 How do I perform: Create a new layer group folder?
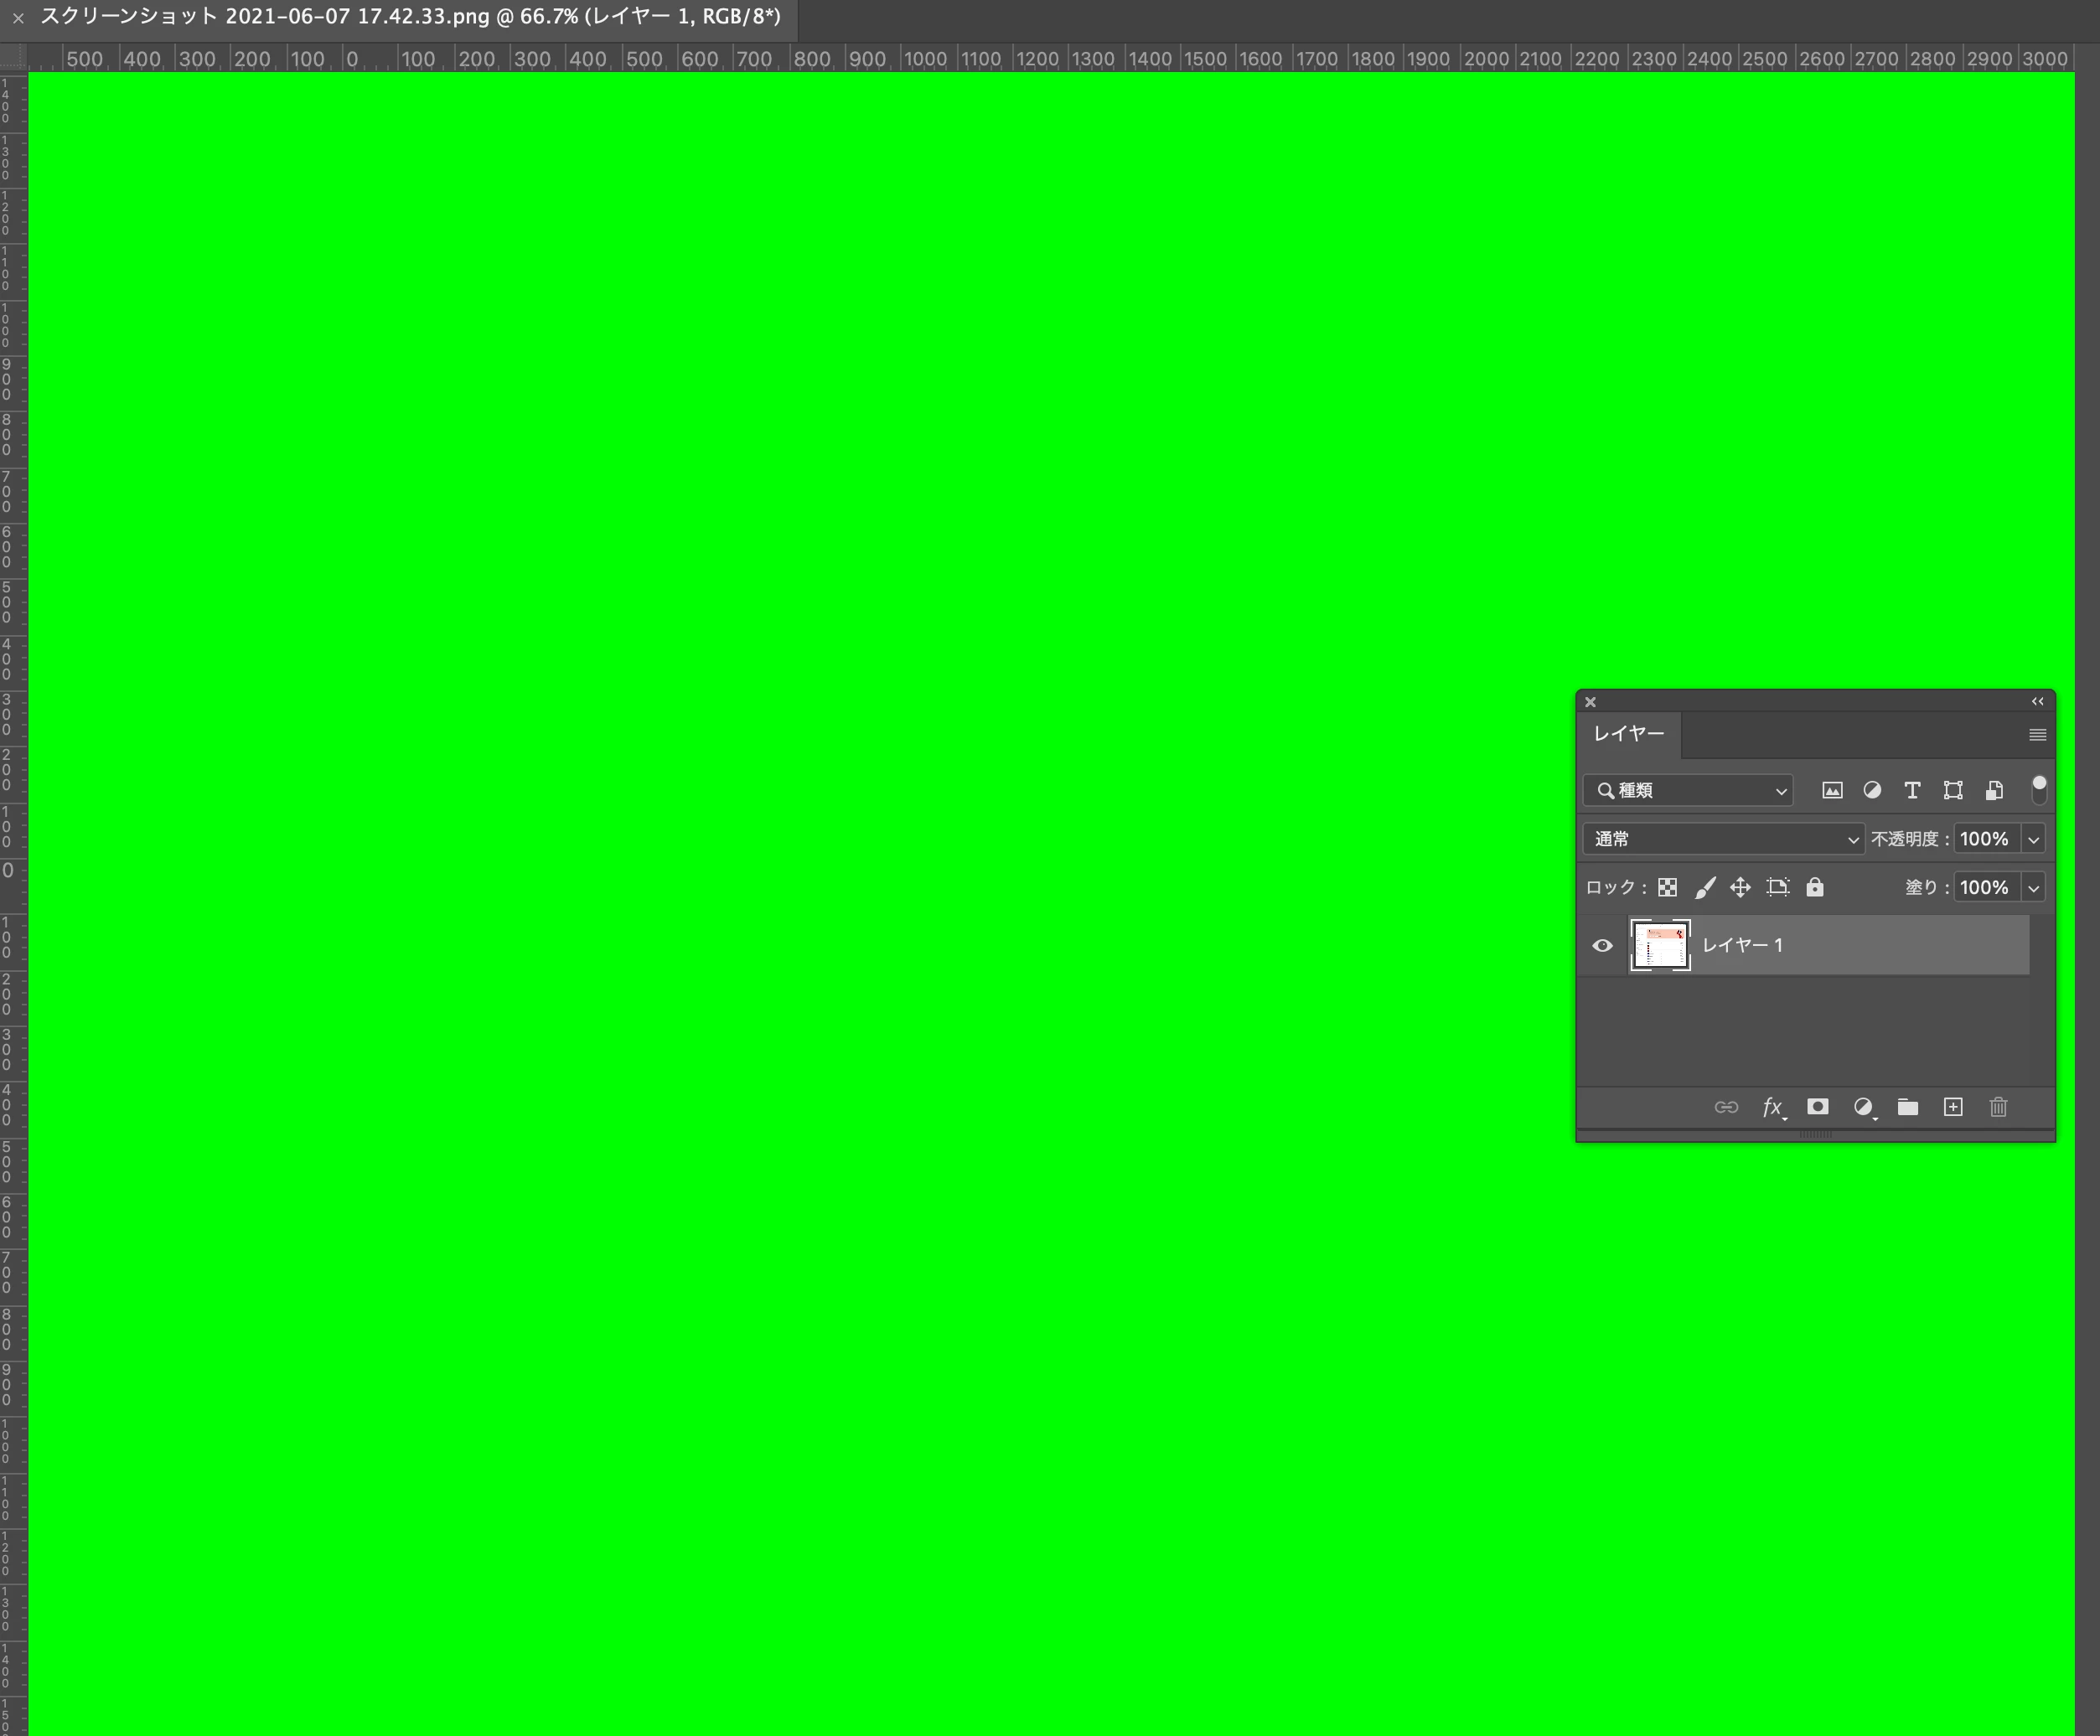click(x=1908, y=1107)
